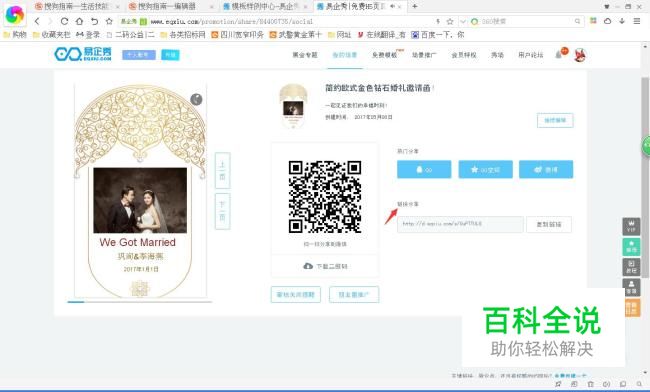This screenshot has width=650, height=392.
Task: Open the browser hamburger menu
Action: 637,21
